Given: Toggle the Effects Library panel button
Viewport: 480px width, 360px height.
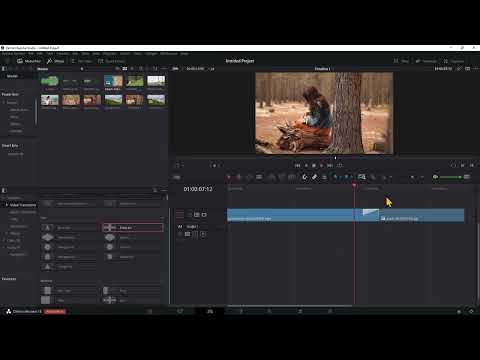Looking at the screenshot, I should [55, 61].
